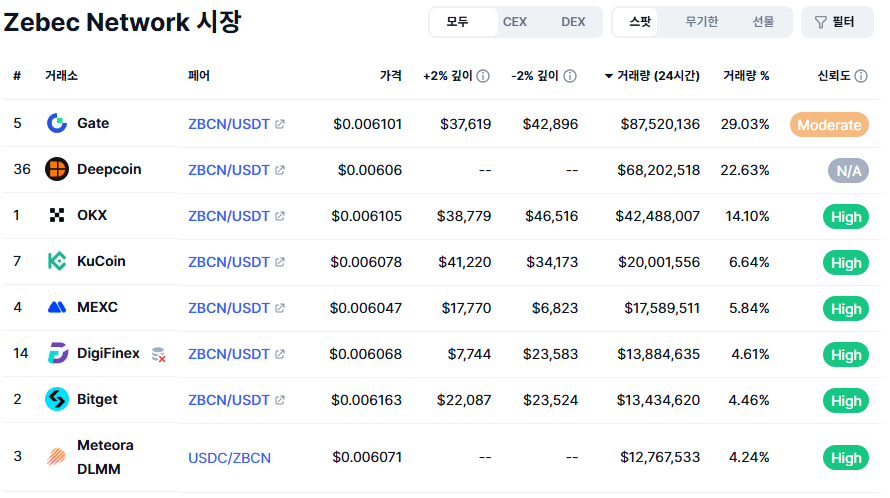This screenshot has height=498, width=890.
Task: Open the Bitget exchange name link
Action: click(x=97, y=399)
